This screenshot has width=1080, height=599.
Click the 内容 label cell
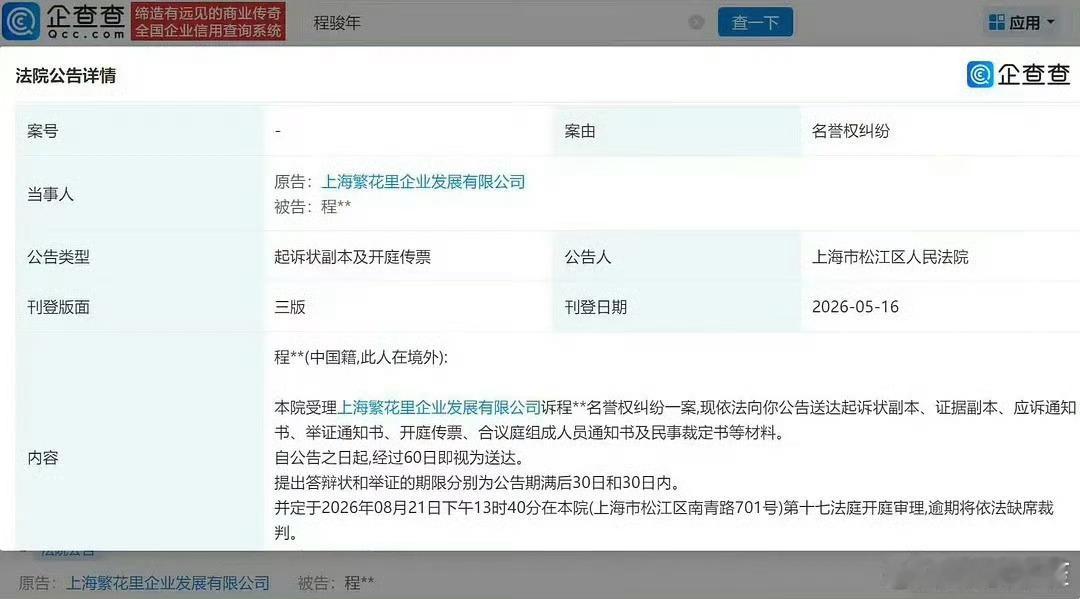pos(139,441)
